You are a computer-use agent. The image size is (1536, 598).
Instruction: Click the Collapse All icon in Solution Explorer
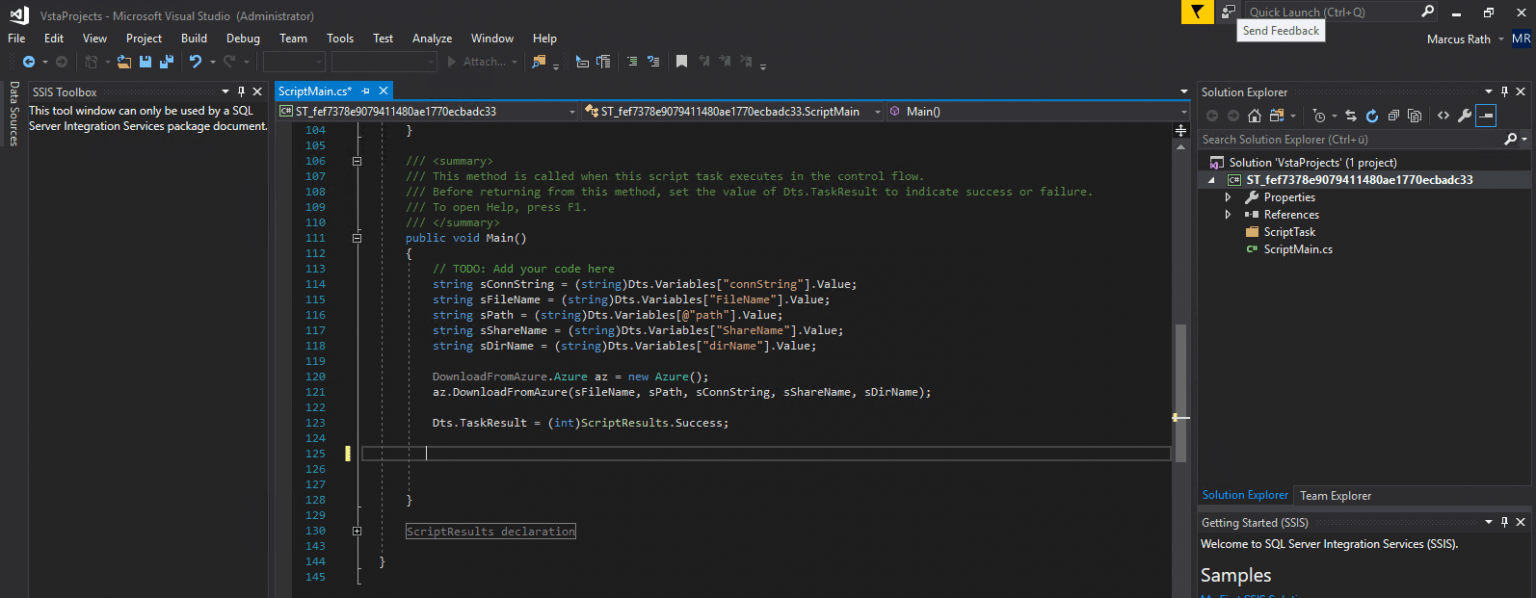click(x=1395, y=115)
